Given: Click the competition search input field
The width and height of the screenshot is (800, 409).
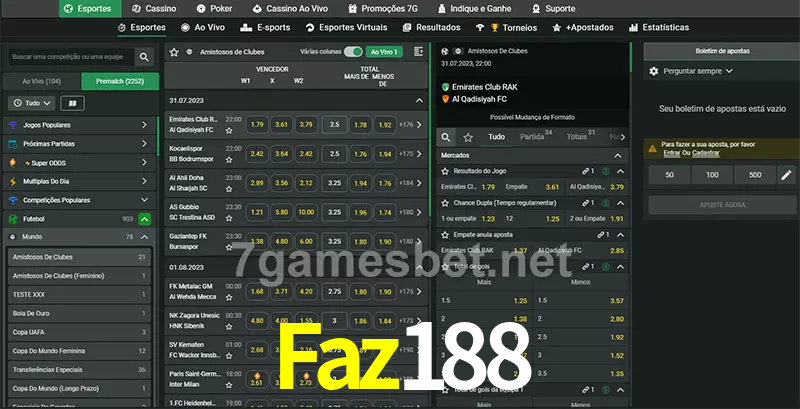Looking at the screenshot, I should coord(69,58).
